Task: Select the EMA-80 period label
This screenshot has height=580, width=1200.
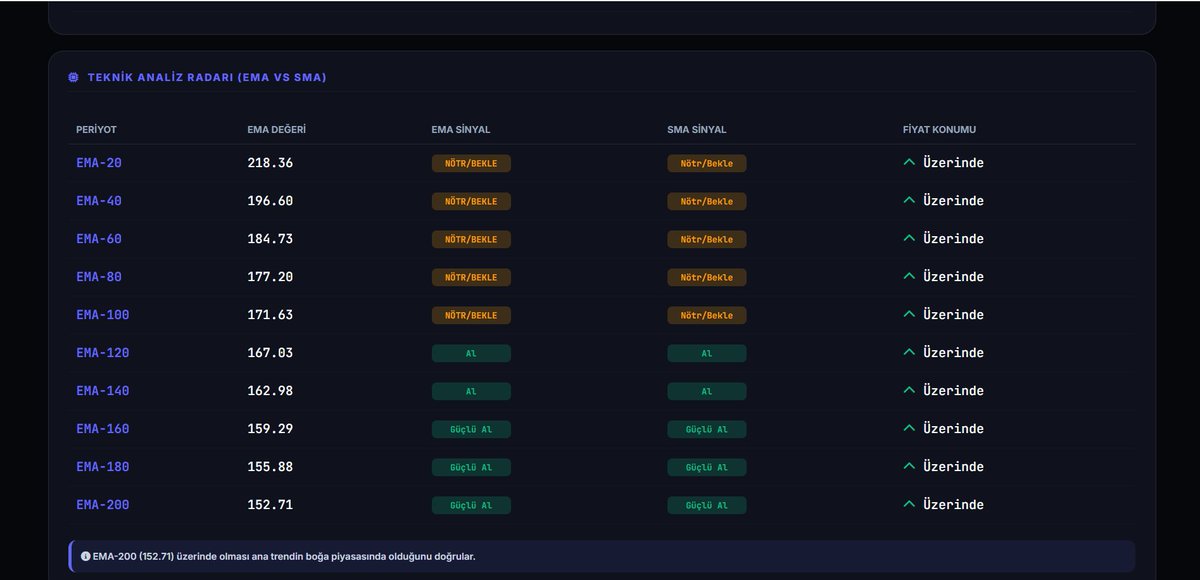Action: [99, 277]
